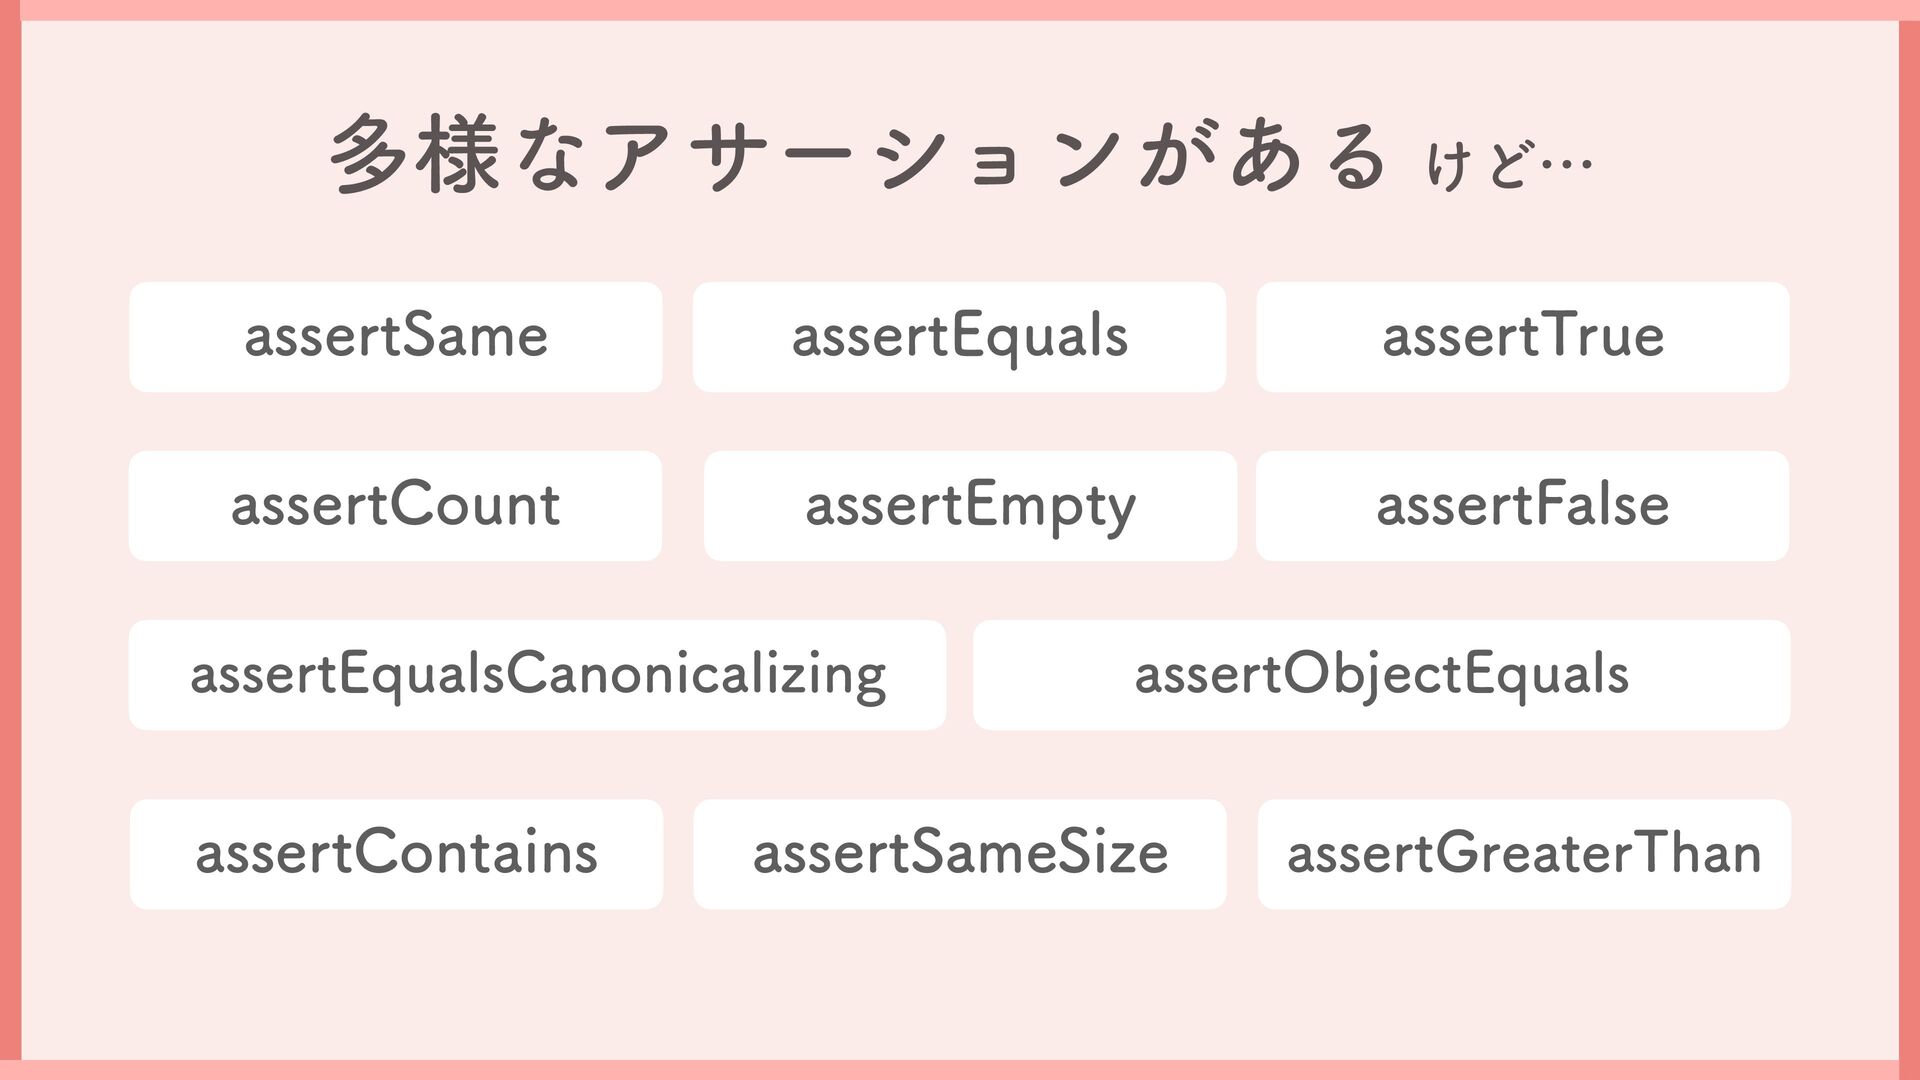Screen dimensions: 1920x1080
Task: Choose the assertCount box
Action: pyautogui.click(x=395, y=506)
